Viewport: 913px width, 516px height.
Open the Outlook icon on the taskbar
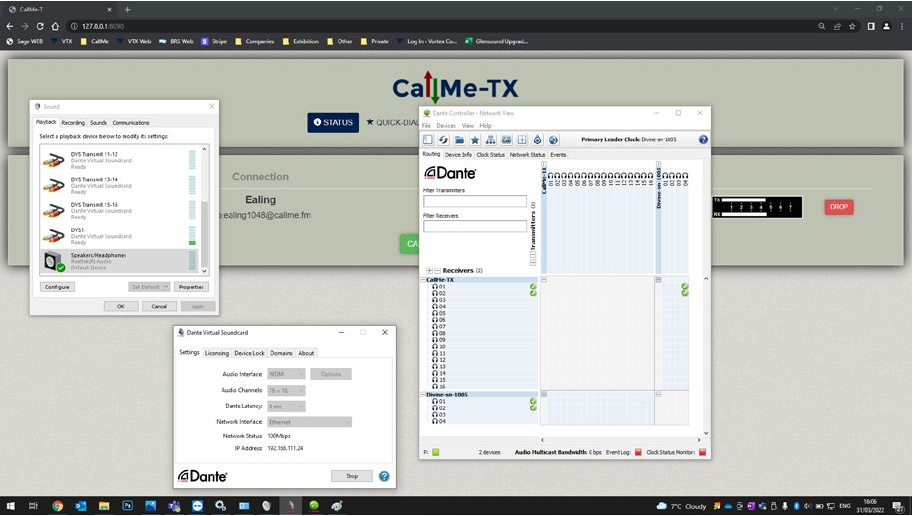pyautogui.click(x=80, y=506)
